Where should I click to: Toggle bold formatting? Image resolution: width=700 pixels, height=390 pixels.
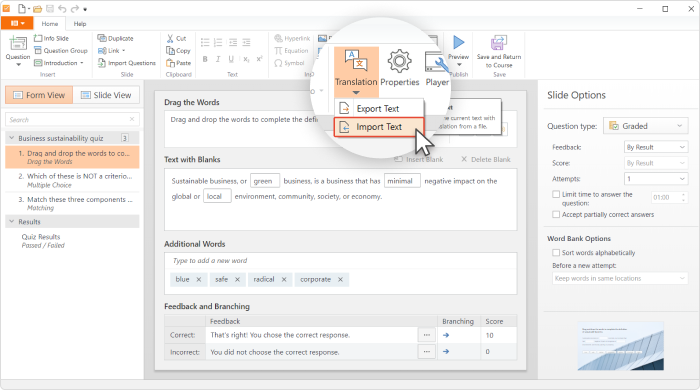point(205,59)
